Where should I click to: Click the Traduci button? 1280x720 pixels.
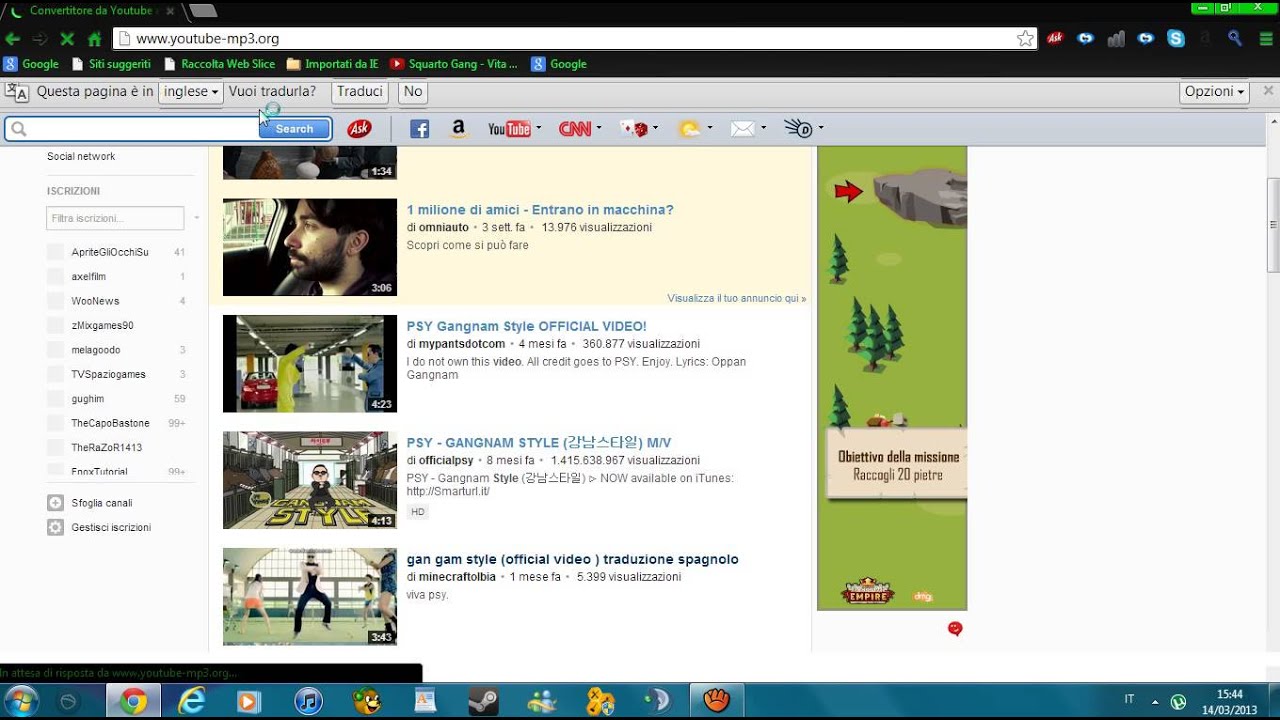pyautogui.click(x=360, y=91)
